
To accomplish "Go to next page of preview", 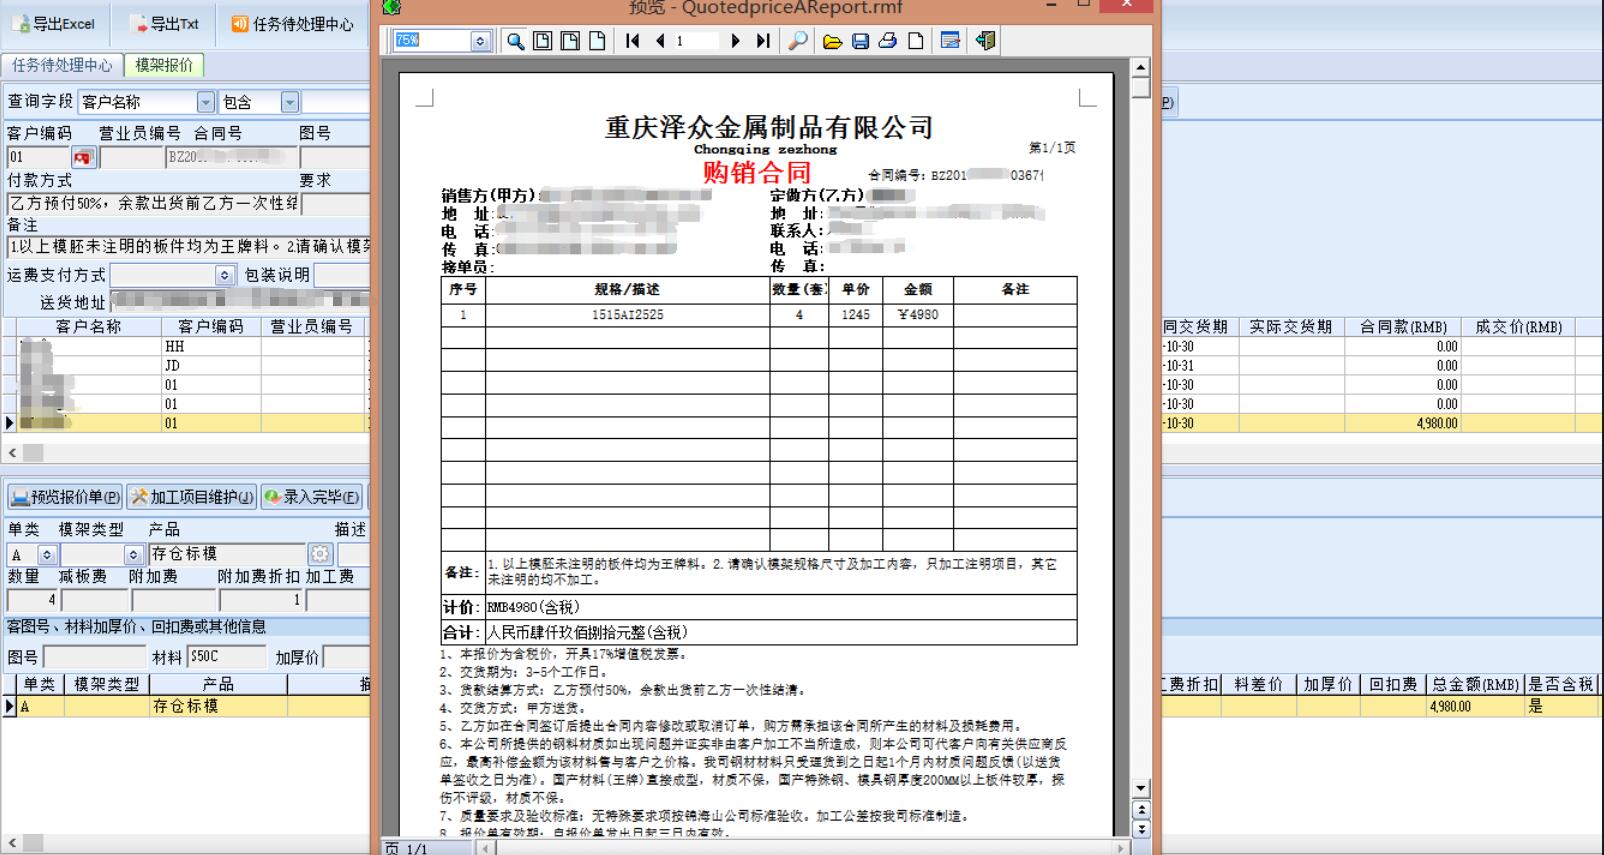I will pos(736,41).
